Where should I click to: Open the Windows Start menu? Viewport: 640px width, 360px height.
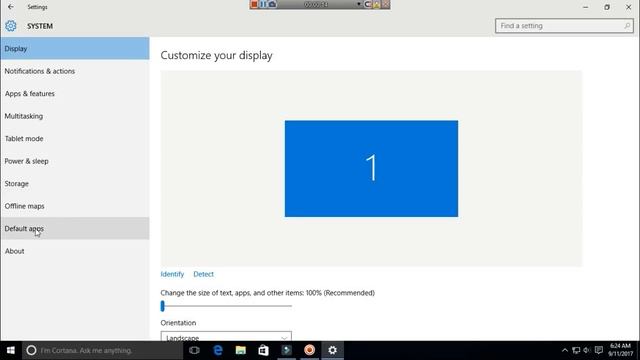click(11, 350)
